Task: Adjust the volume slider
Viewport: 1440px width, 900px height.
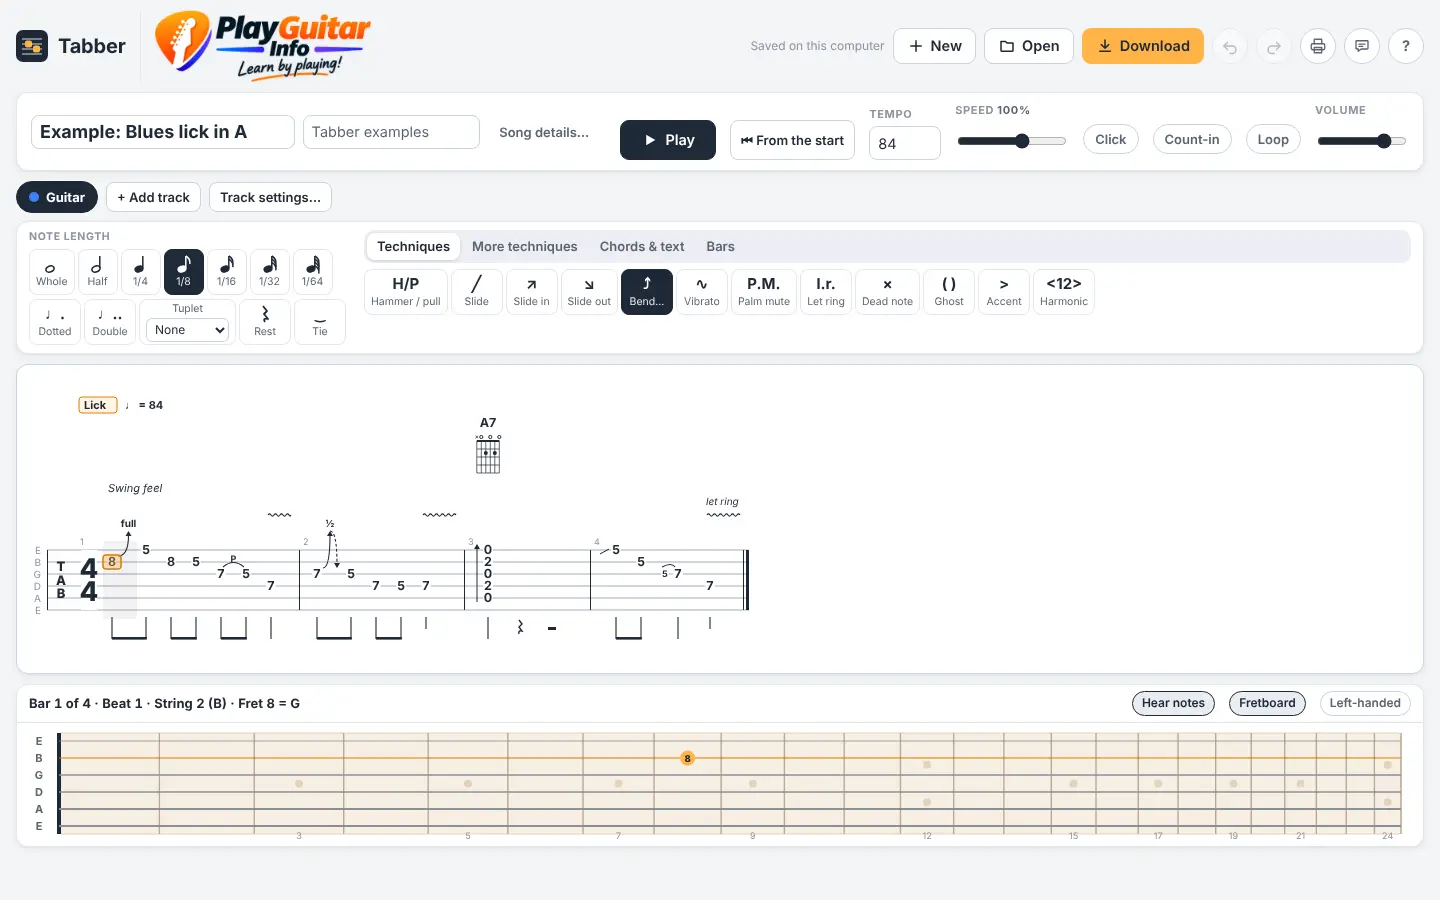Action: pyautogui.click(x=1362, y=141)
